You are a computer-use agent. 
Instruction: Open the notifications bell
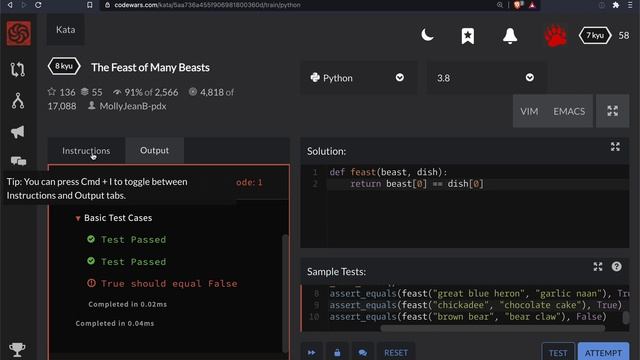pyautogui.click(x=510, y=36)
